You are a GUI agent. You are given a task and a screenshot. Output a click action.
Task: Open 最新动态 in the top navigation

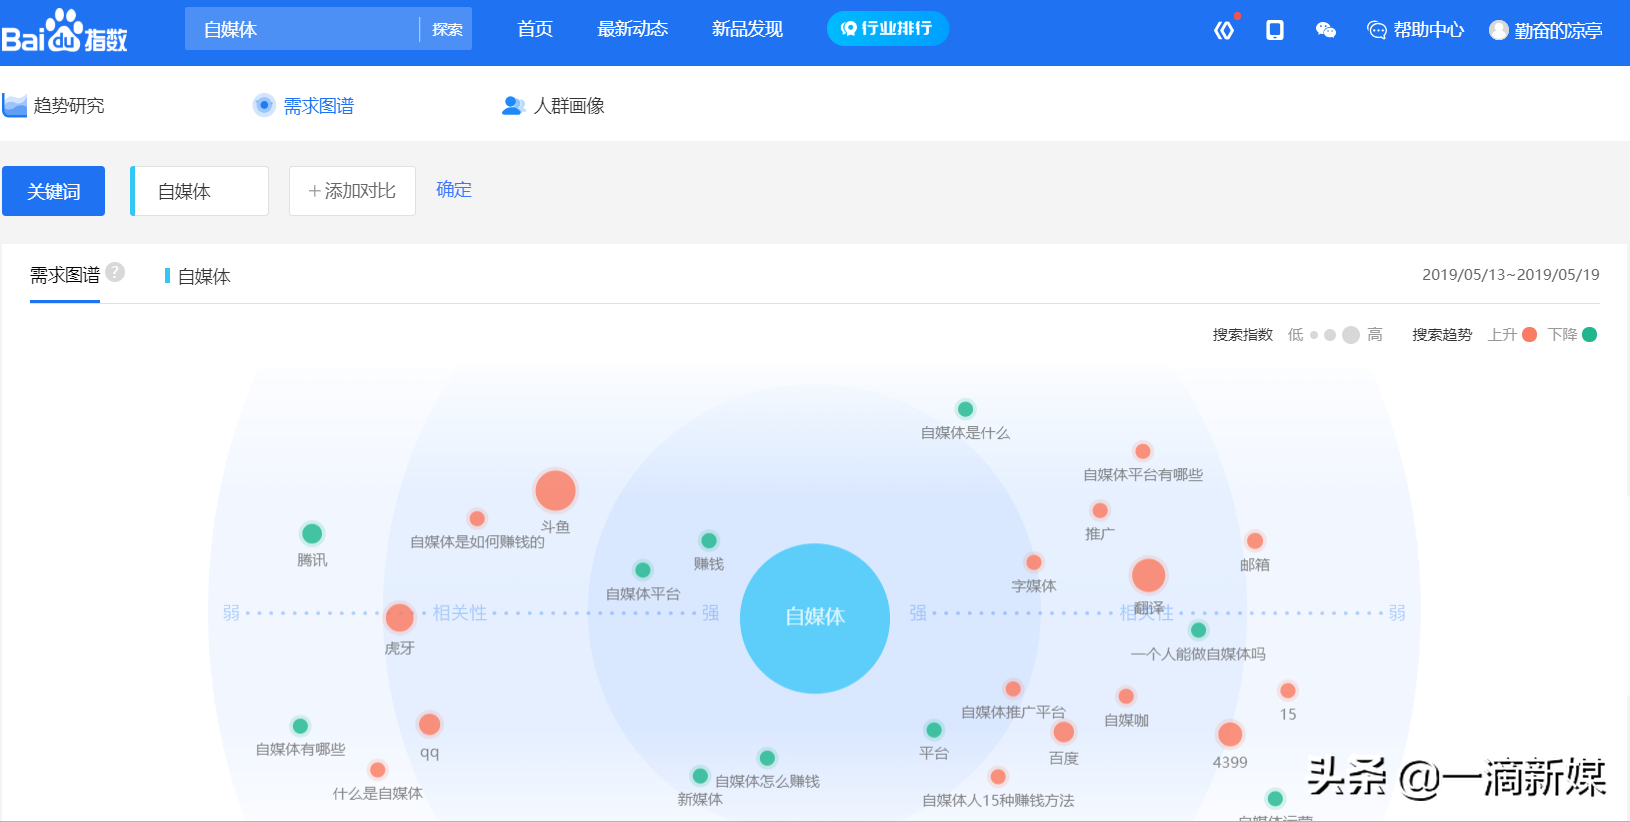point(632,29)
